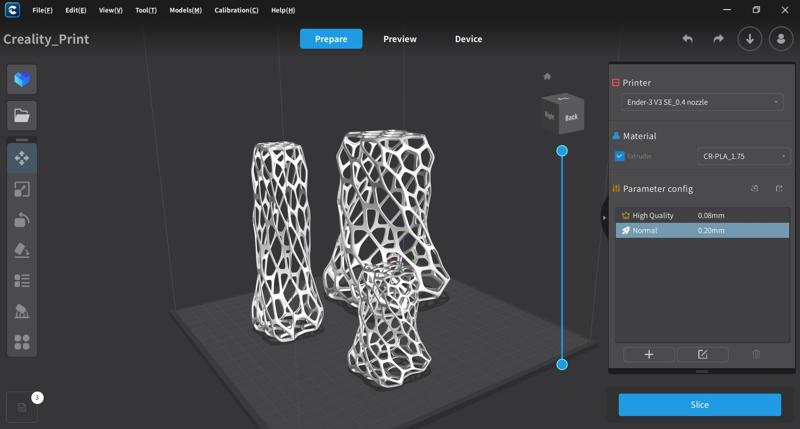
Task: Minimize the Creality Print window
Action: tap(727, 10)
